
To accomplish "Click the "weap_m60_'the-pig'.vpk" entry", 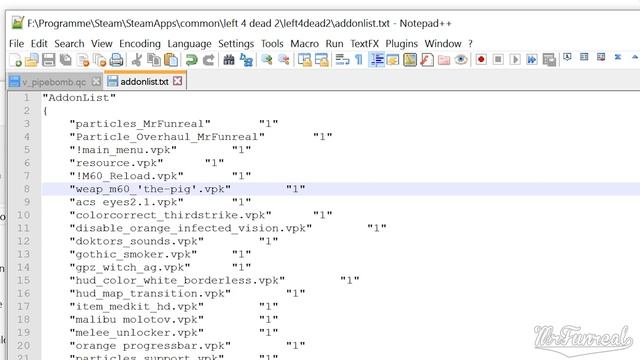I will (x=150, y=189).
